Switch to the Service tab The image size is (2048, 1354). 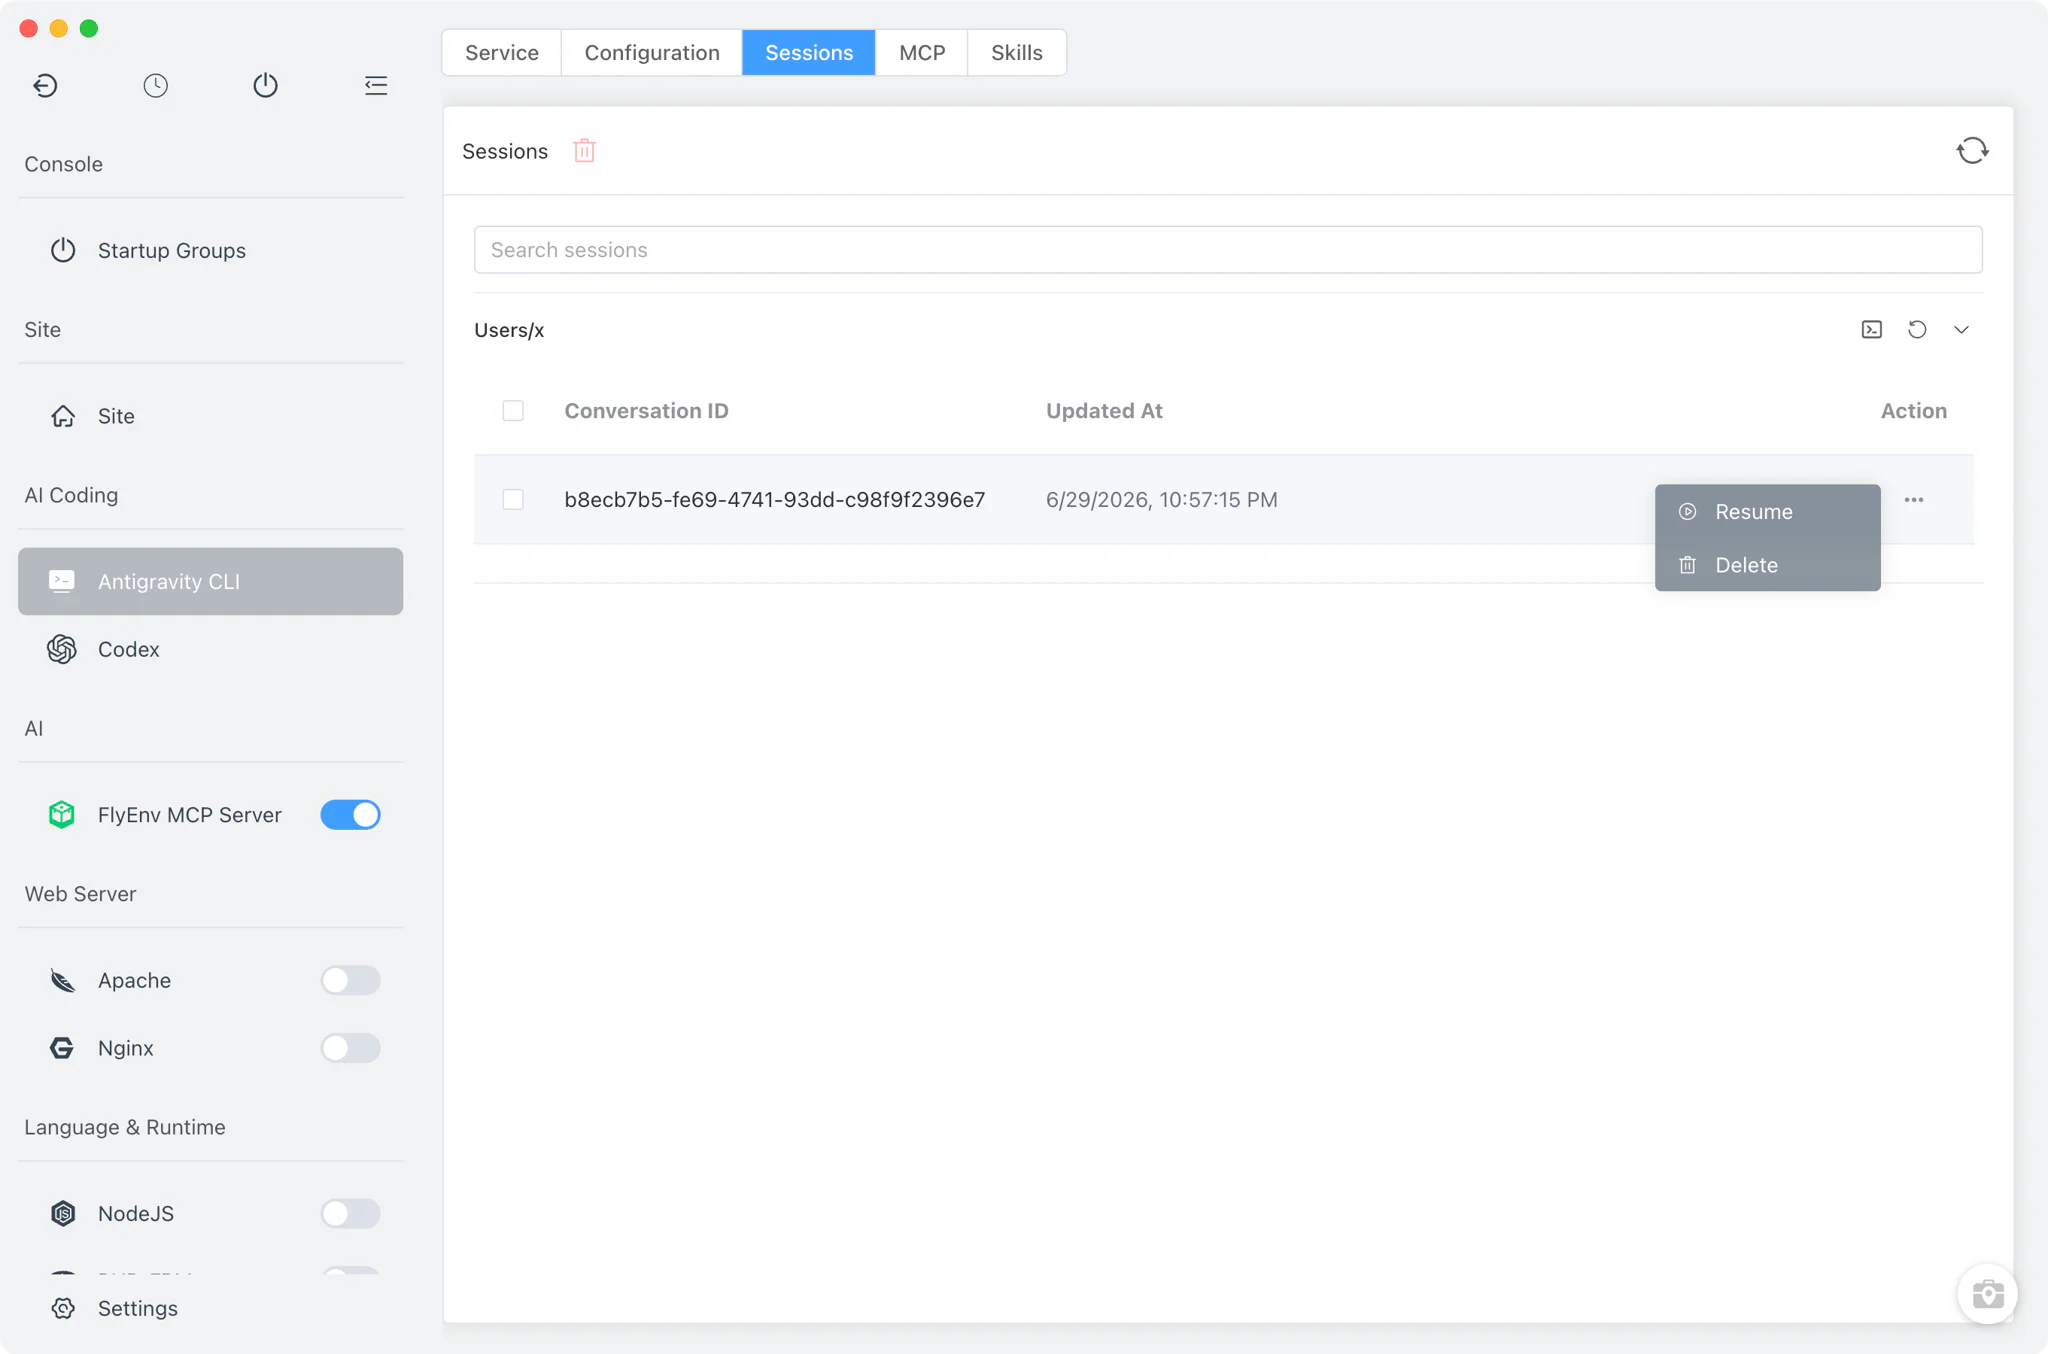coord(502,53)
